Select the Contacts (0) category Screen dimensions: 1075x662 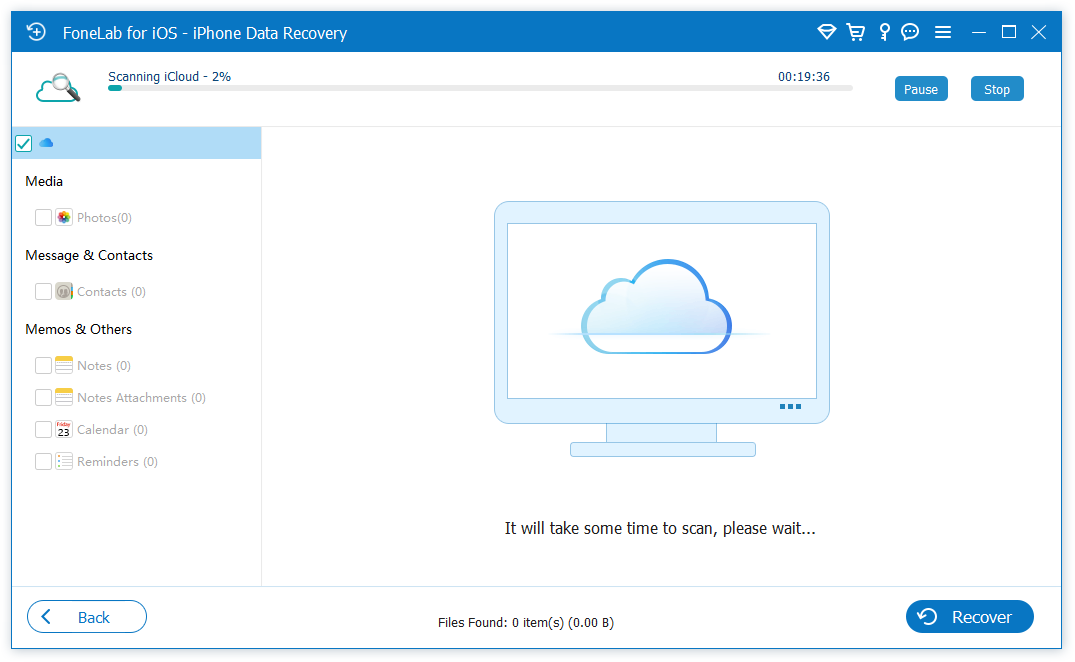tap(111, 291)
